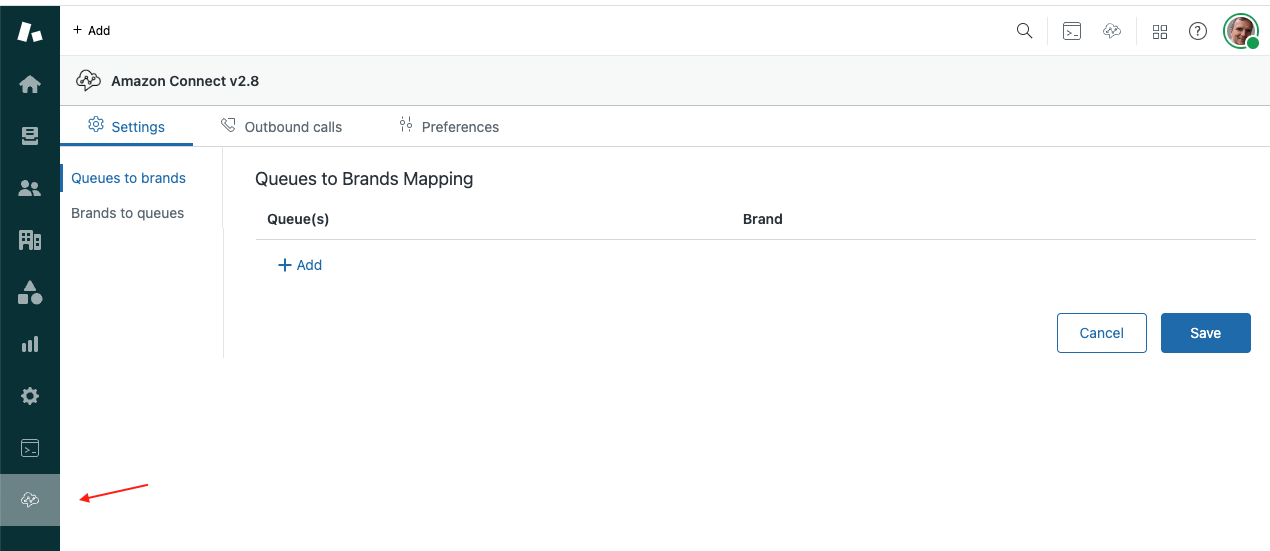Switch to the Outbound calls tab
This screenshot has height=551, width=1270.
point(281,127)
